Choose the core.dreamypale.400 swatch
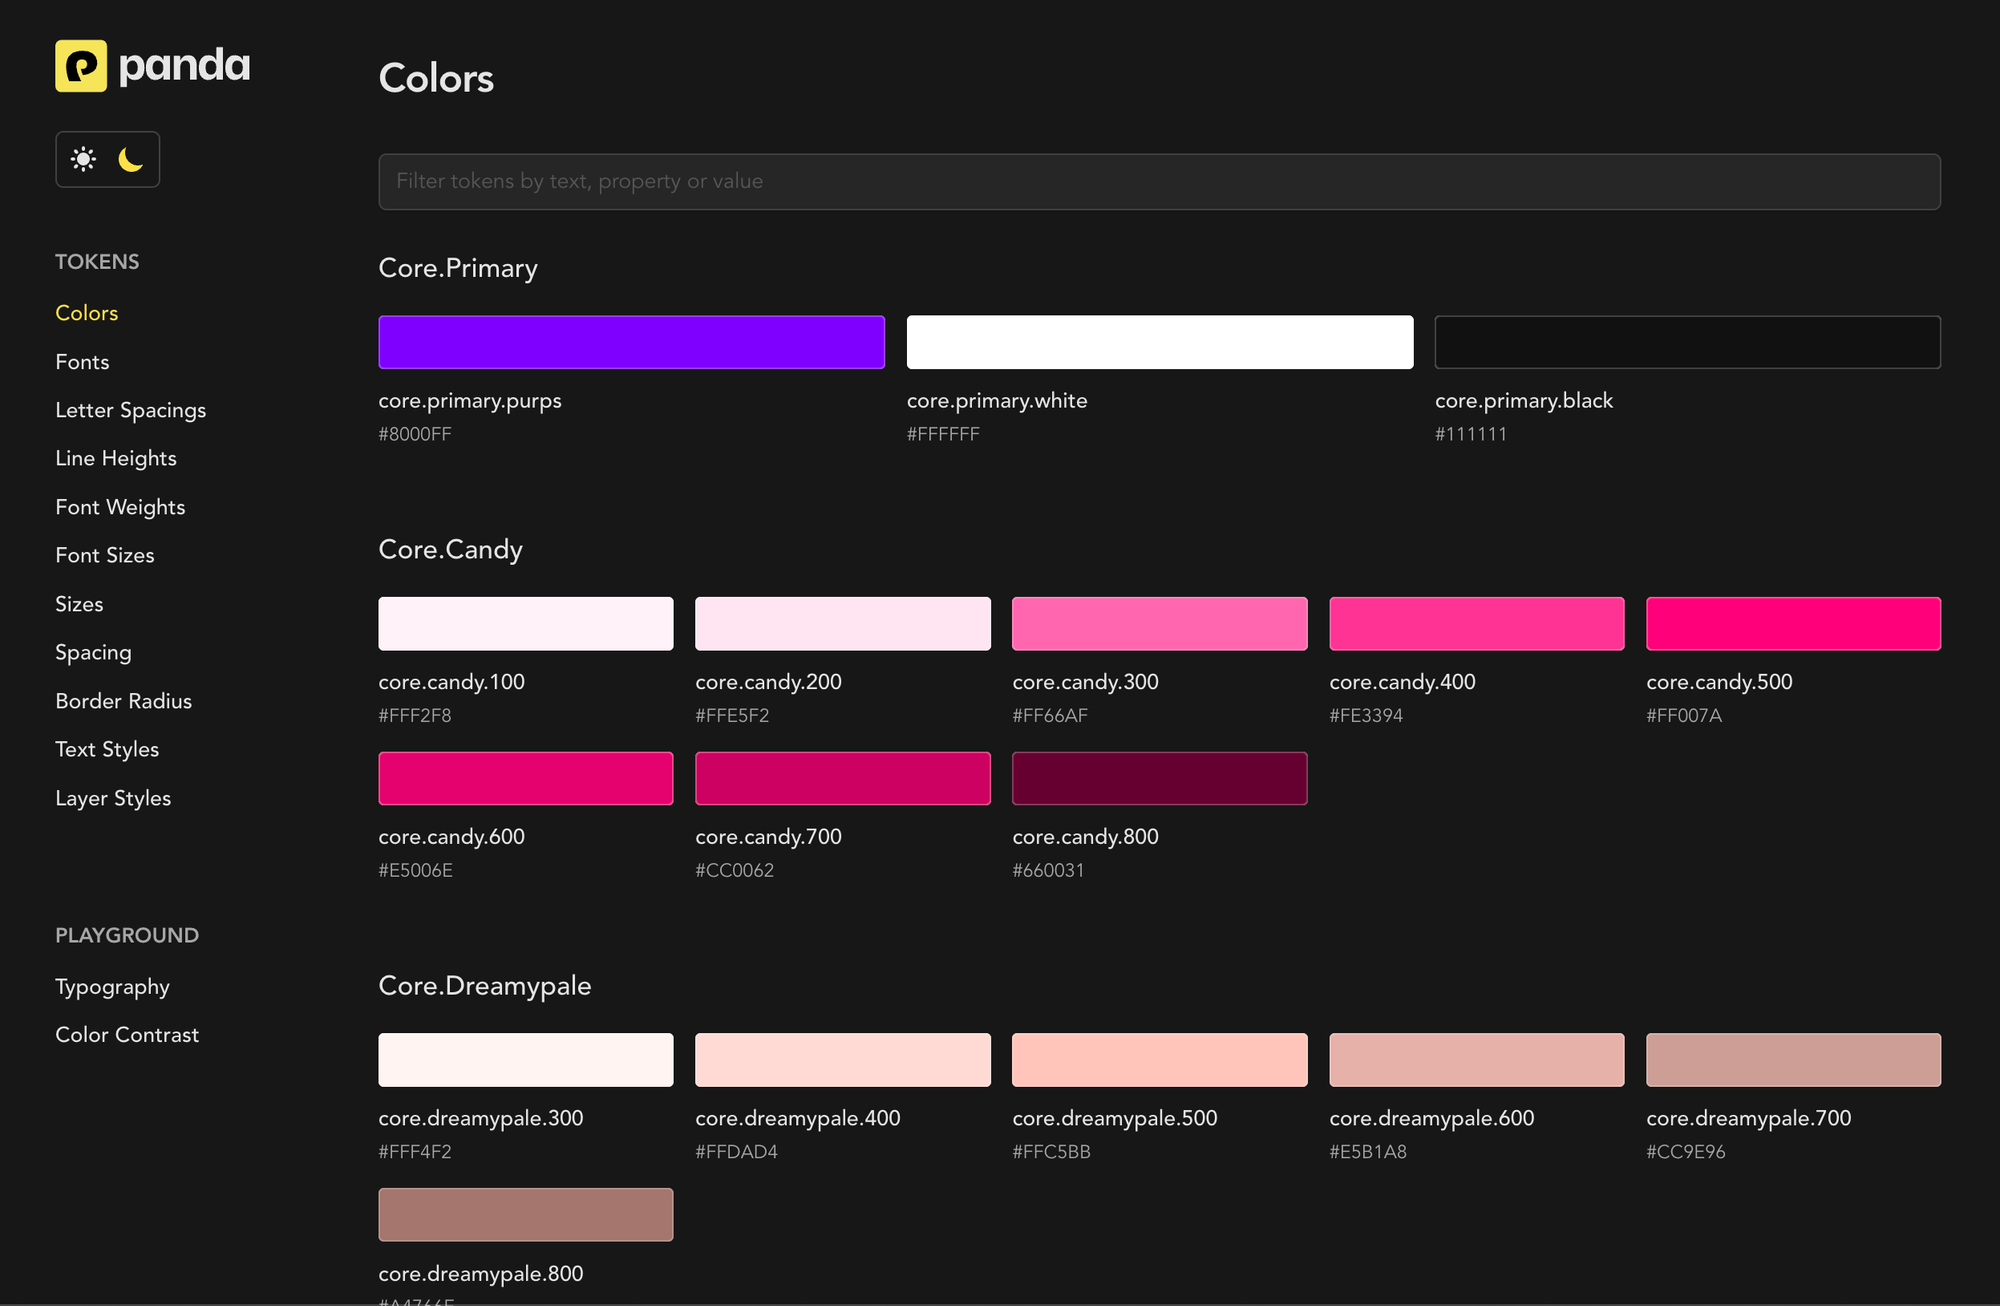2000x1306 pixels. [x=843, y=1060]
